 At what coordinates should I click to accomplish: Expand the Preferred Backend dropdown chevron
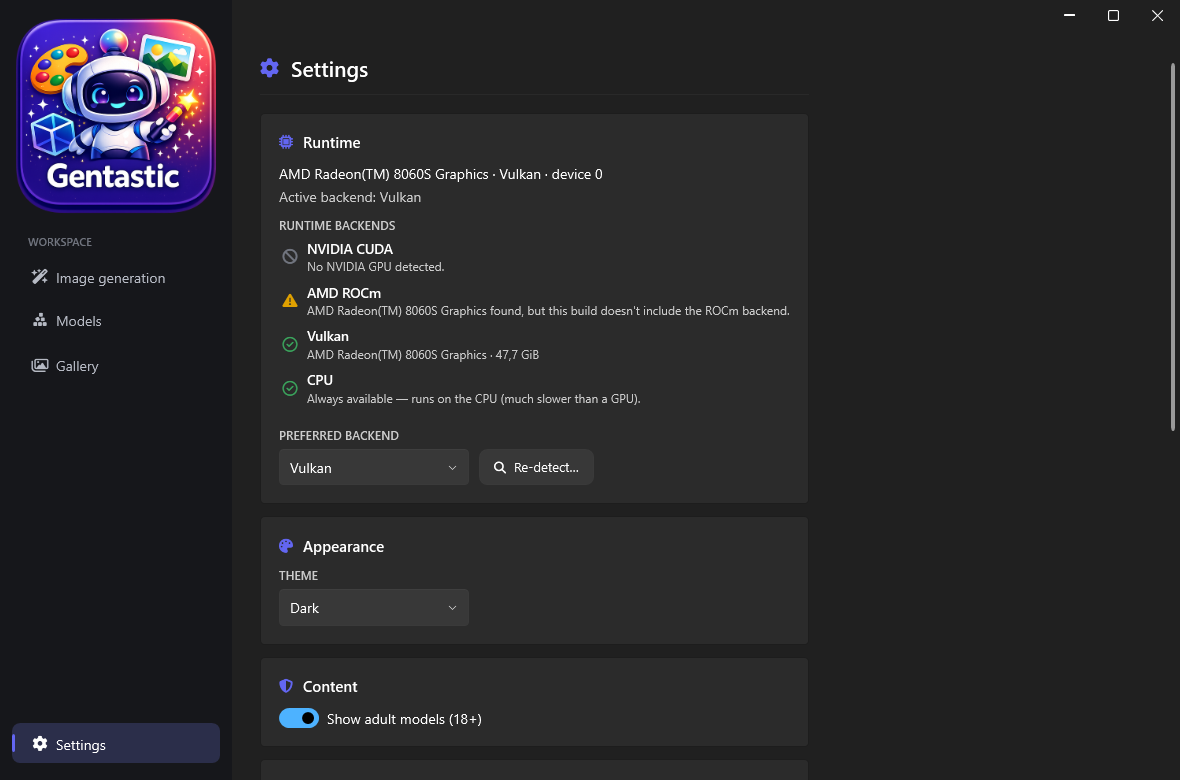452,468
